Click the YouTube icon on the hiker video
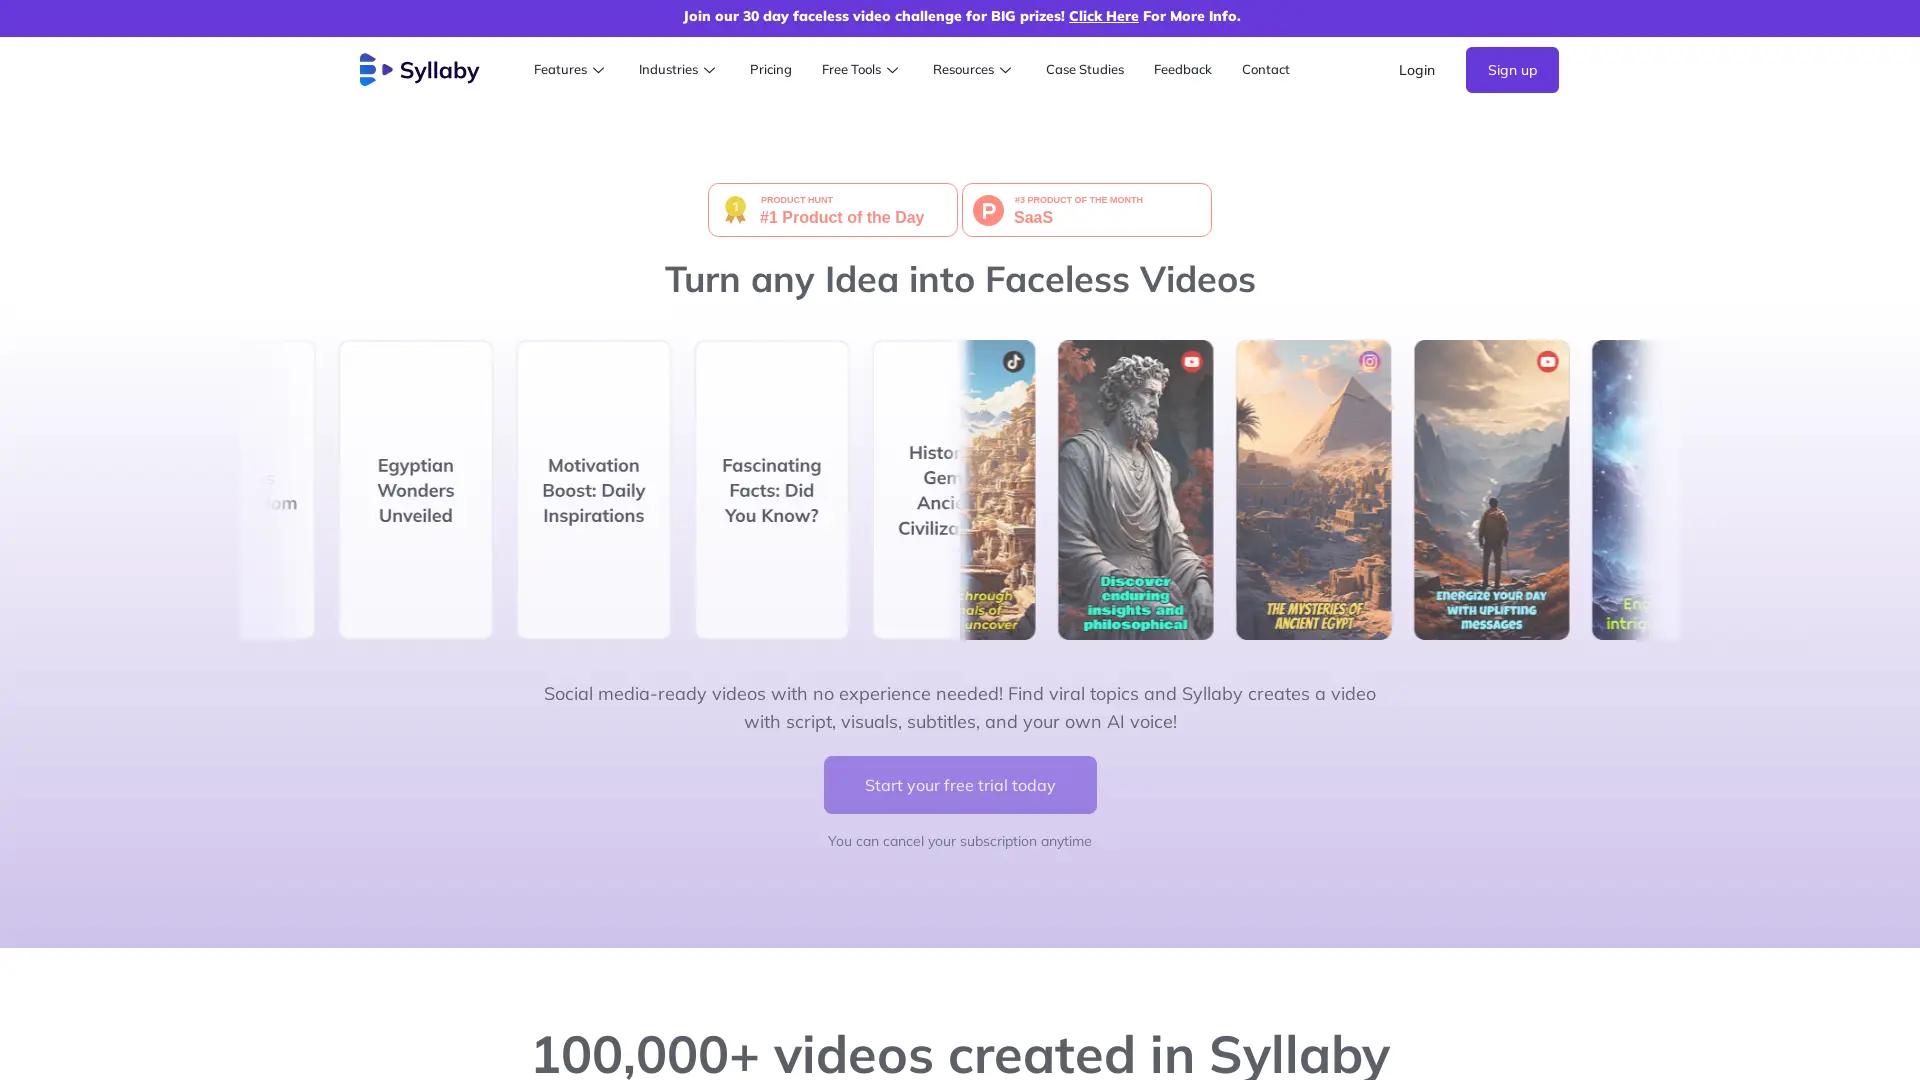The image size is (1920, 1080). coord(1547,362)
